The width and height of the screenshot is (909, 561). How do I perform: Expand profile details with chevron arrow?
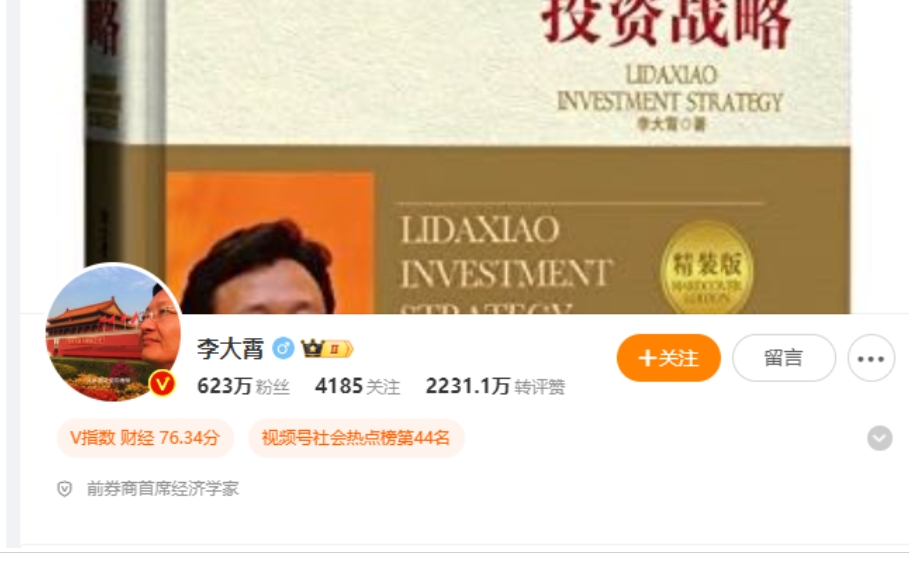[879, 438]
